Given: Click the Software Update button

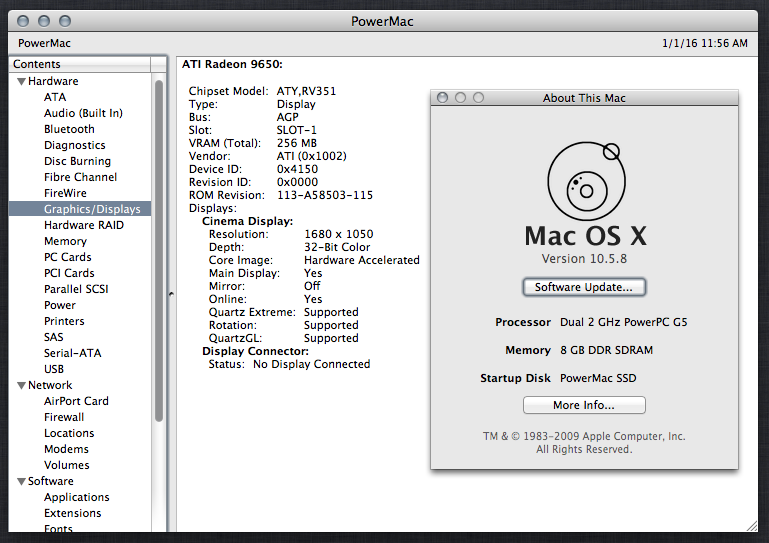Looking at the screenshot, I should 584,287.
